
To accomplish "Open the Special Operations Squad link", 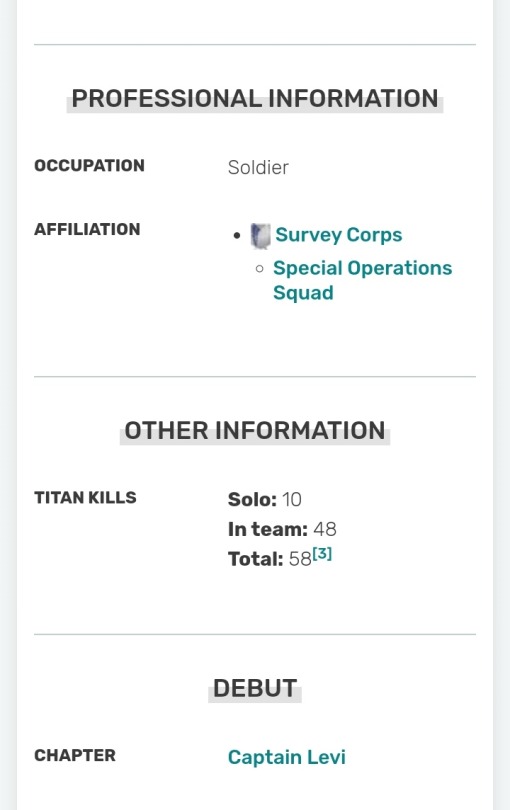I will pos(362,280).
